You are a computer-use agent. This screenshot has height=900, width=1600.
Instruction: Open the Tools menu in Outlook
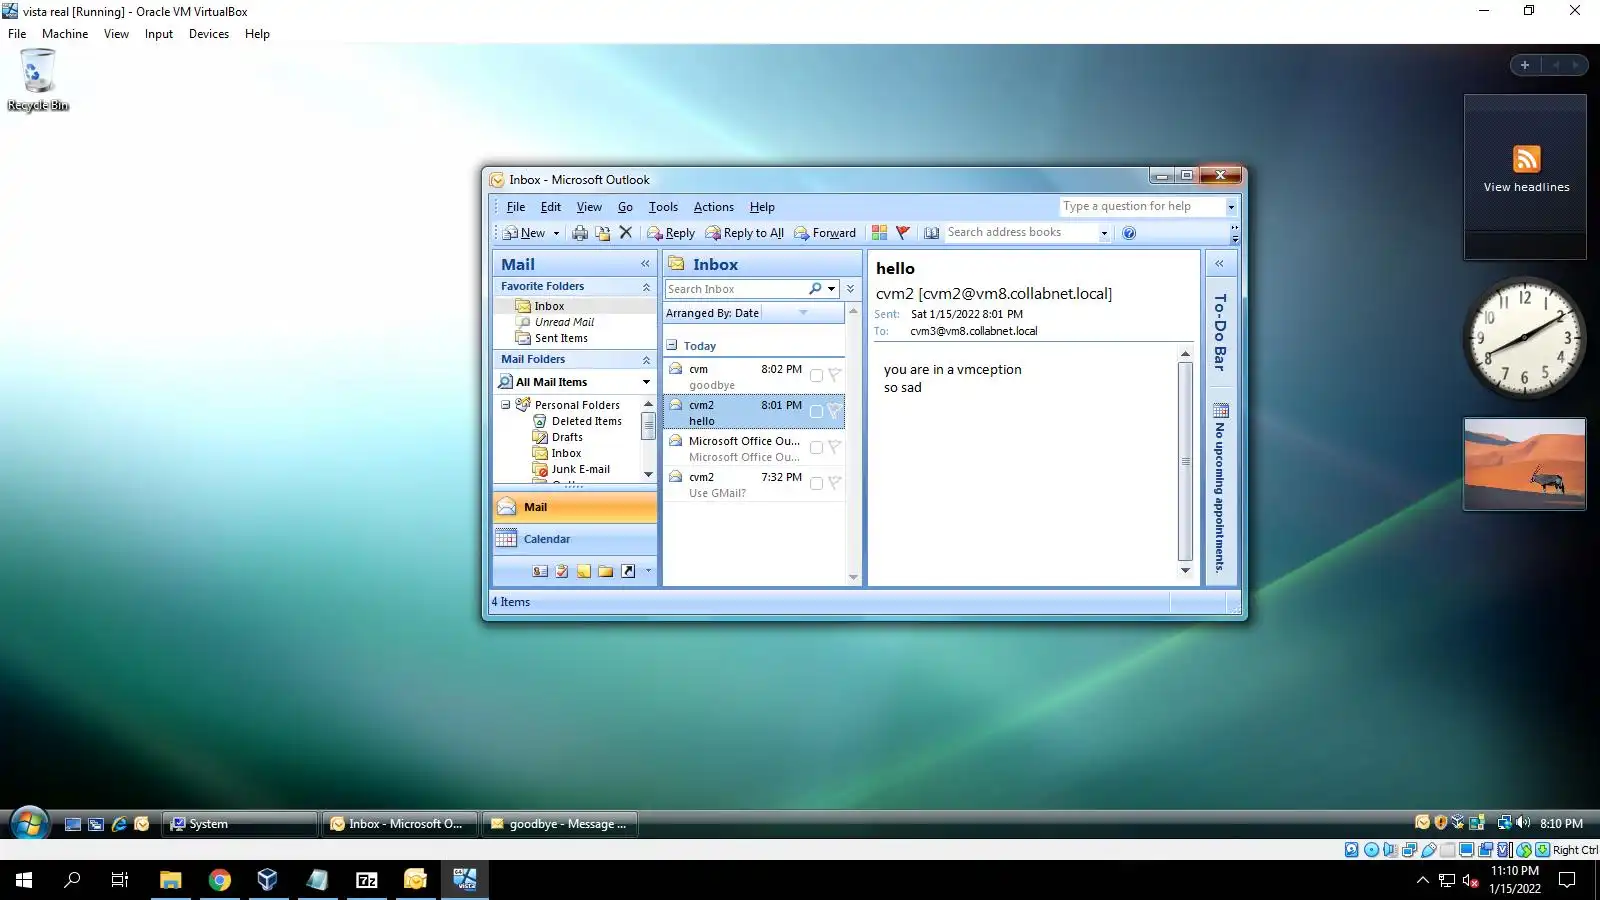tap(663, 207)
